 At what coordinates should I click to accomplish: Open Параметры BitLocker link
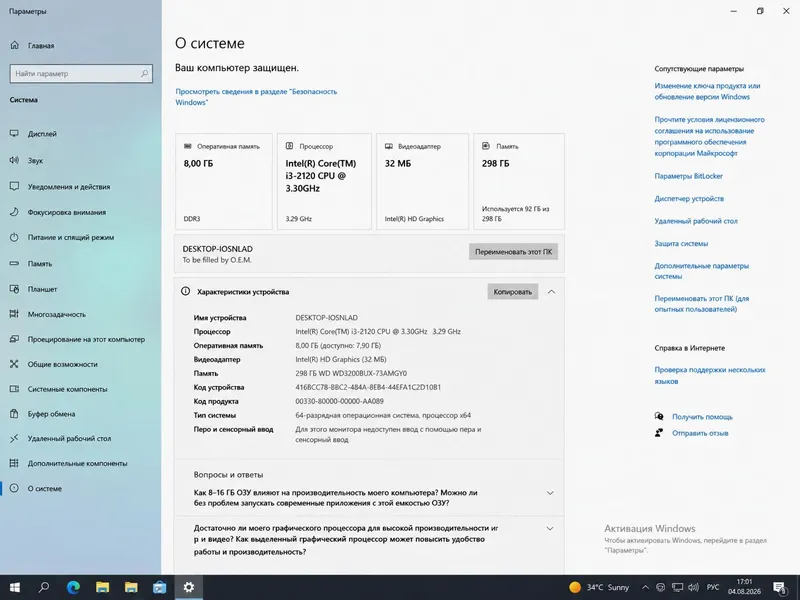pos(688,176)
